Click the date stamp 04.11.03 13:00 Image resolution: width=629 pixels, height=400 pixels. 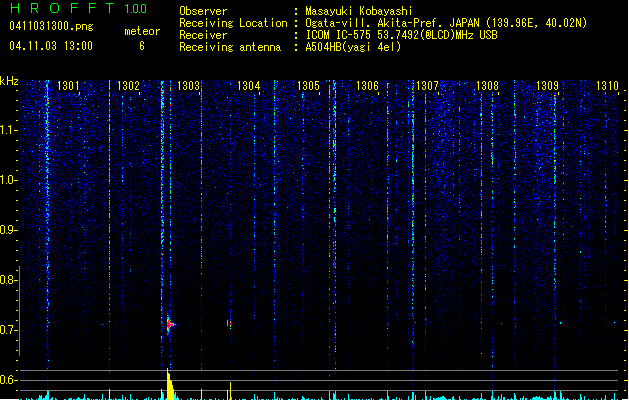click(51, 46)
